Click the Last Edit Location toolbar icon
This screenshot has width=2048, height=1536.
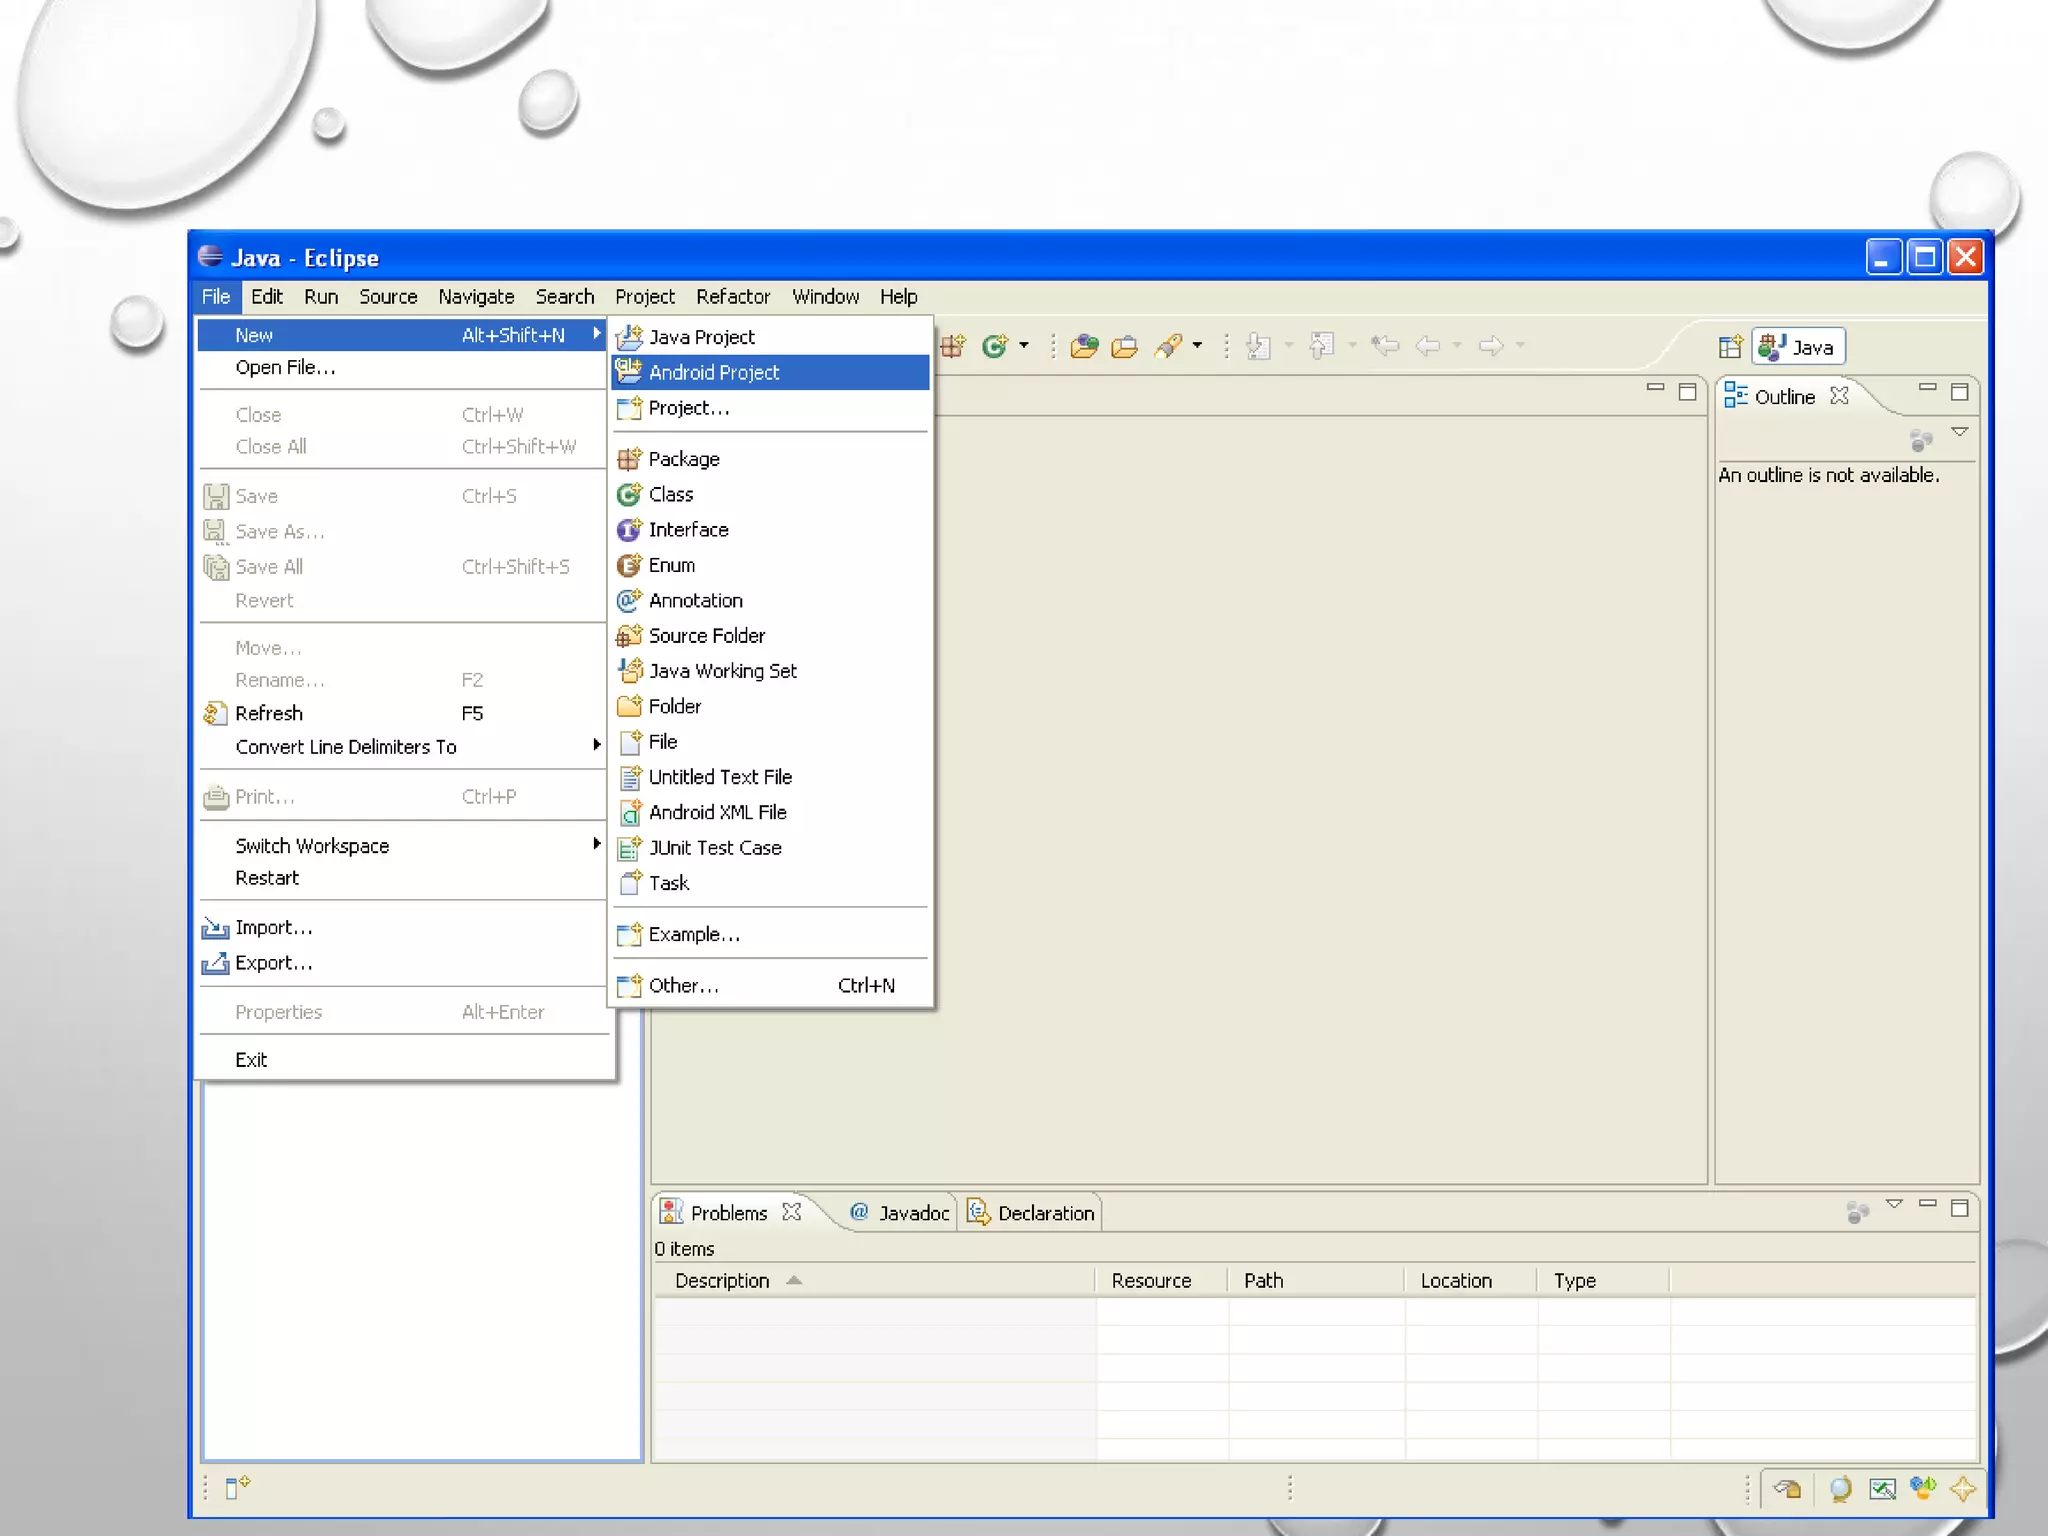coord(1385,346)
